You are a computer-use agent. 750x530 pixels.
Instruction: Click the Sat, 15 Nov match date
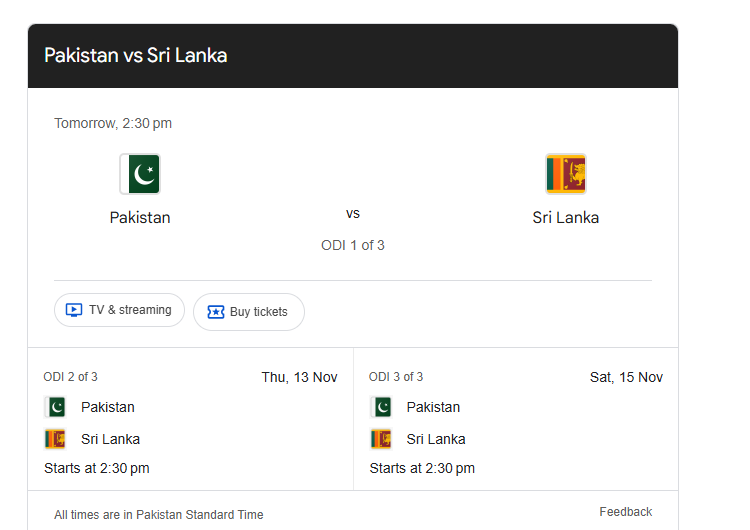[x=626, y=377]
